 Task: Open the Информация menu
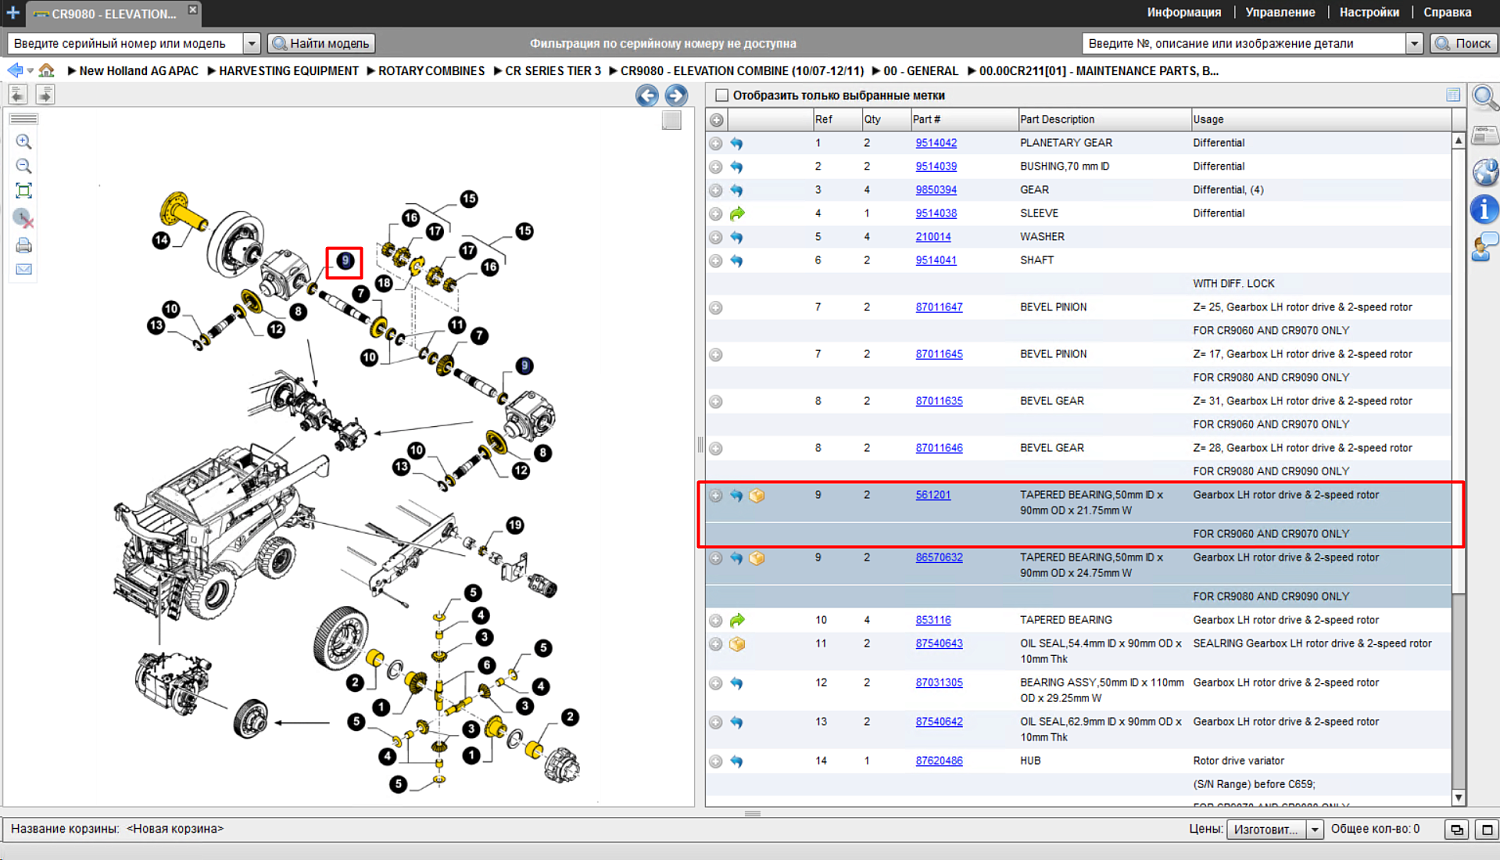[x=1184, y=12]
